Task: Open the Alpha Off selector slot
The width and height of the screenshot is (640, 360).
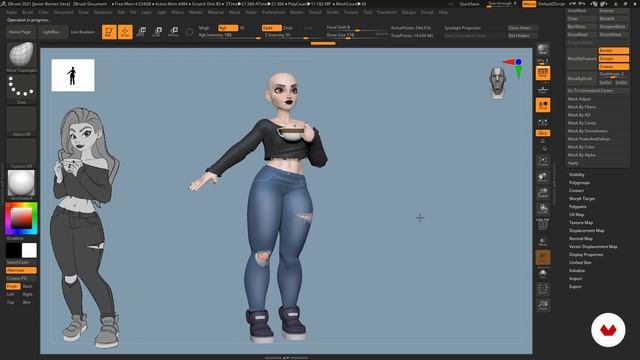Action: coord(21,119)
